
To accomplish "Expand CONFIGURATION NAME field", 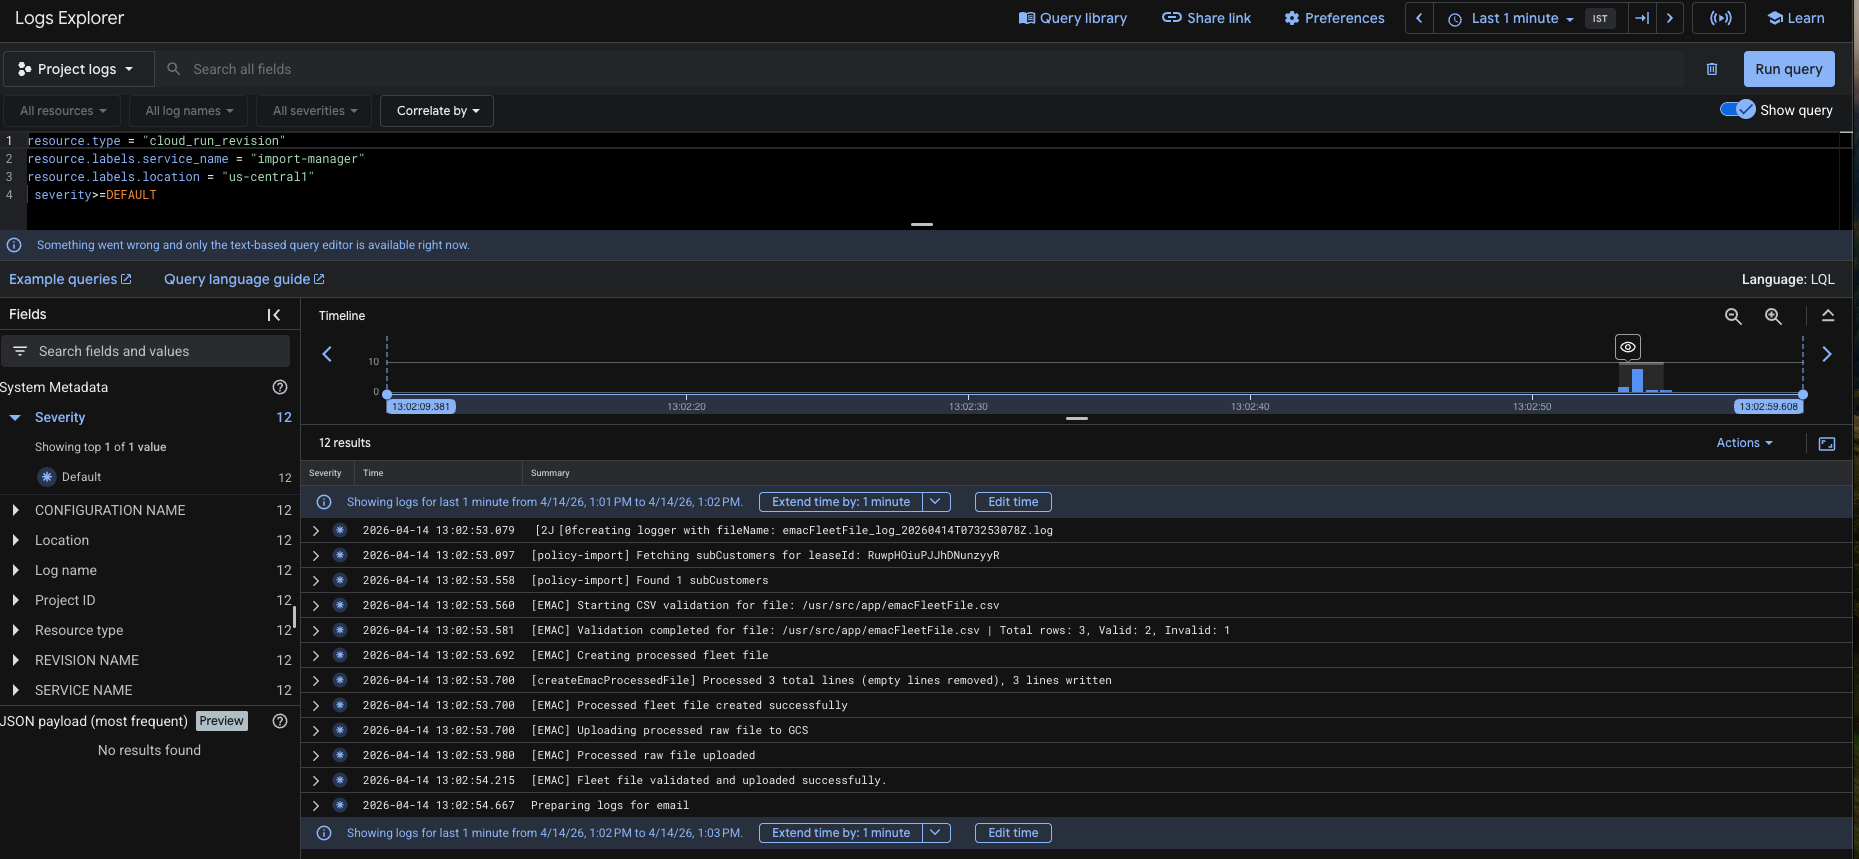I will (15, 510).
